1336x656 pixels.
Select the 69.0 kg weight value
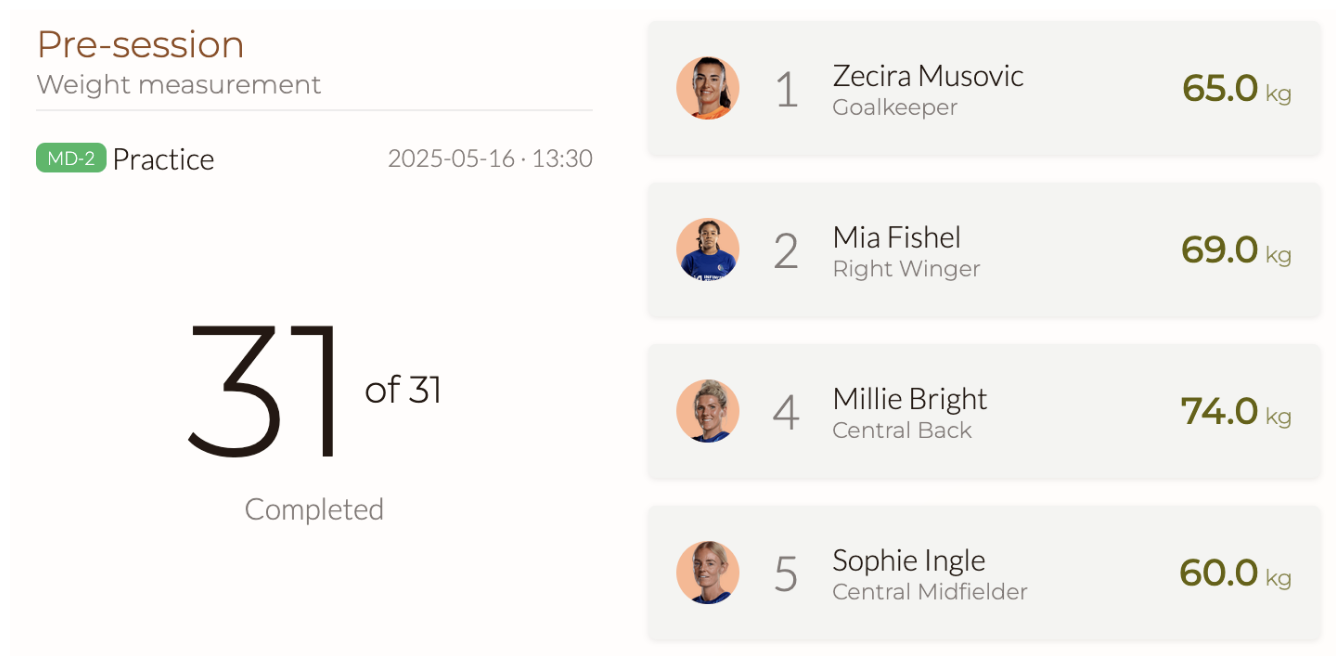1236,249
